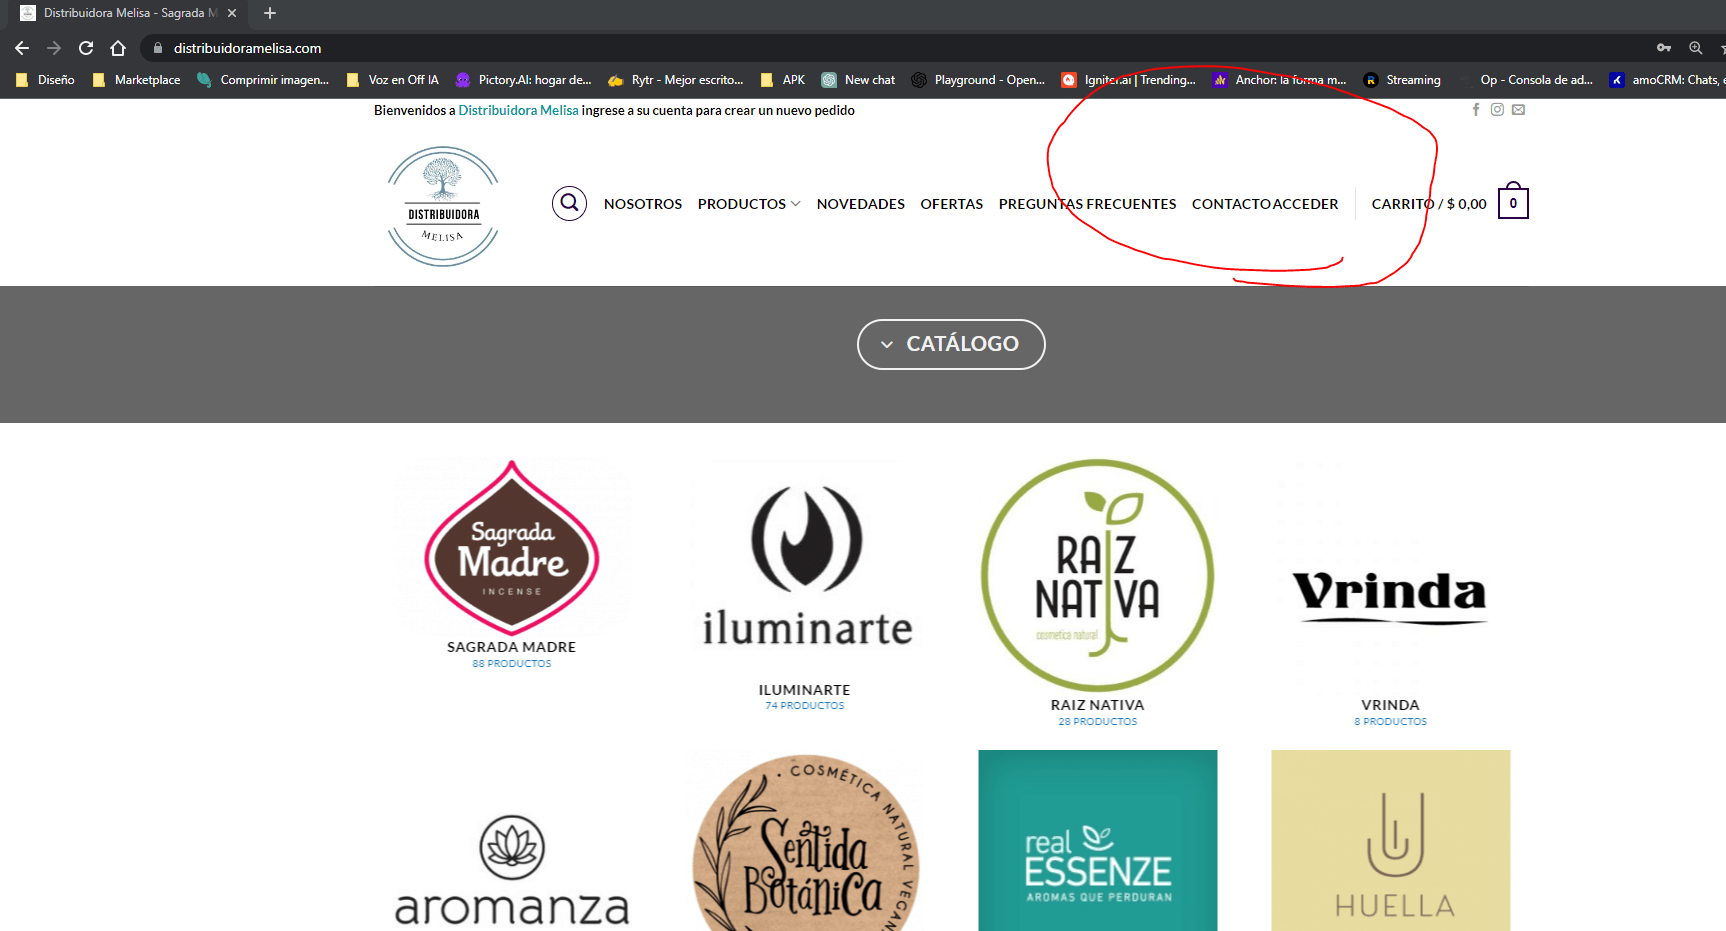This screenshot has height=931, width=1726.
Task: Open the New chat bookmark
Action: pos(858,80)
